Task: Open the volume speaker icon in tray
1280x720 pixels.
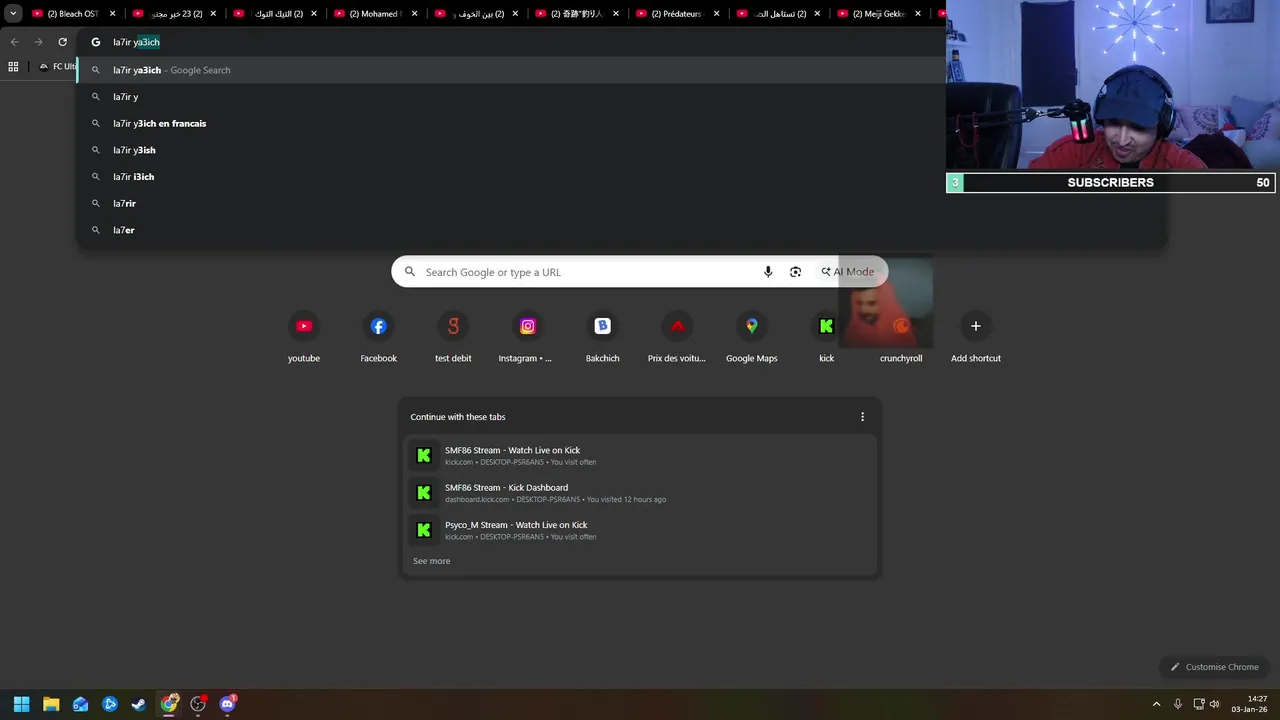Action: click(x=1215, y=704)
